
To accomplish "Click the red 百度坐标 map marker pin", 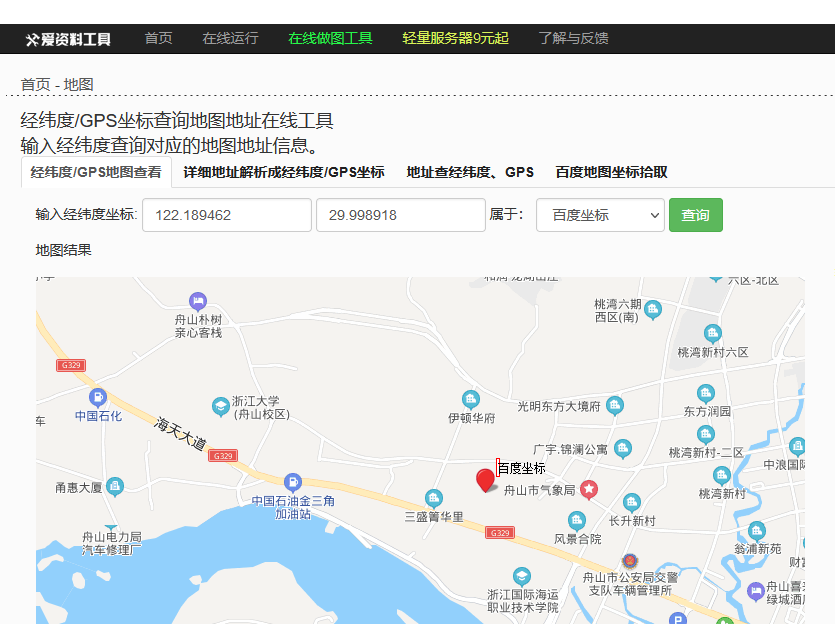I will [485, 480].
